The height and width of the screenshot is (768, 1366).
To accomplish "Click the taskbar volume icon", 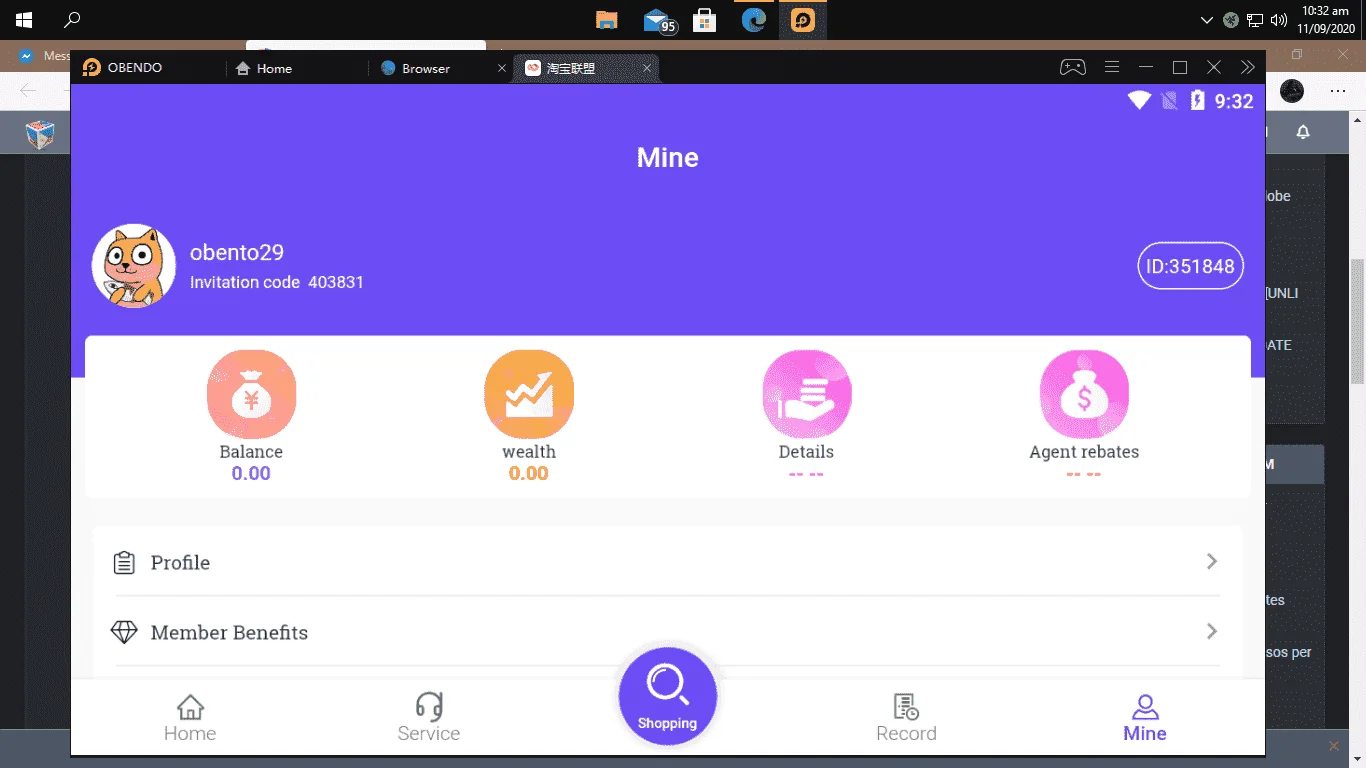I will coord(1279,20).
